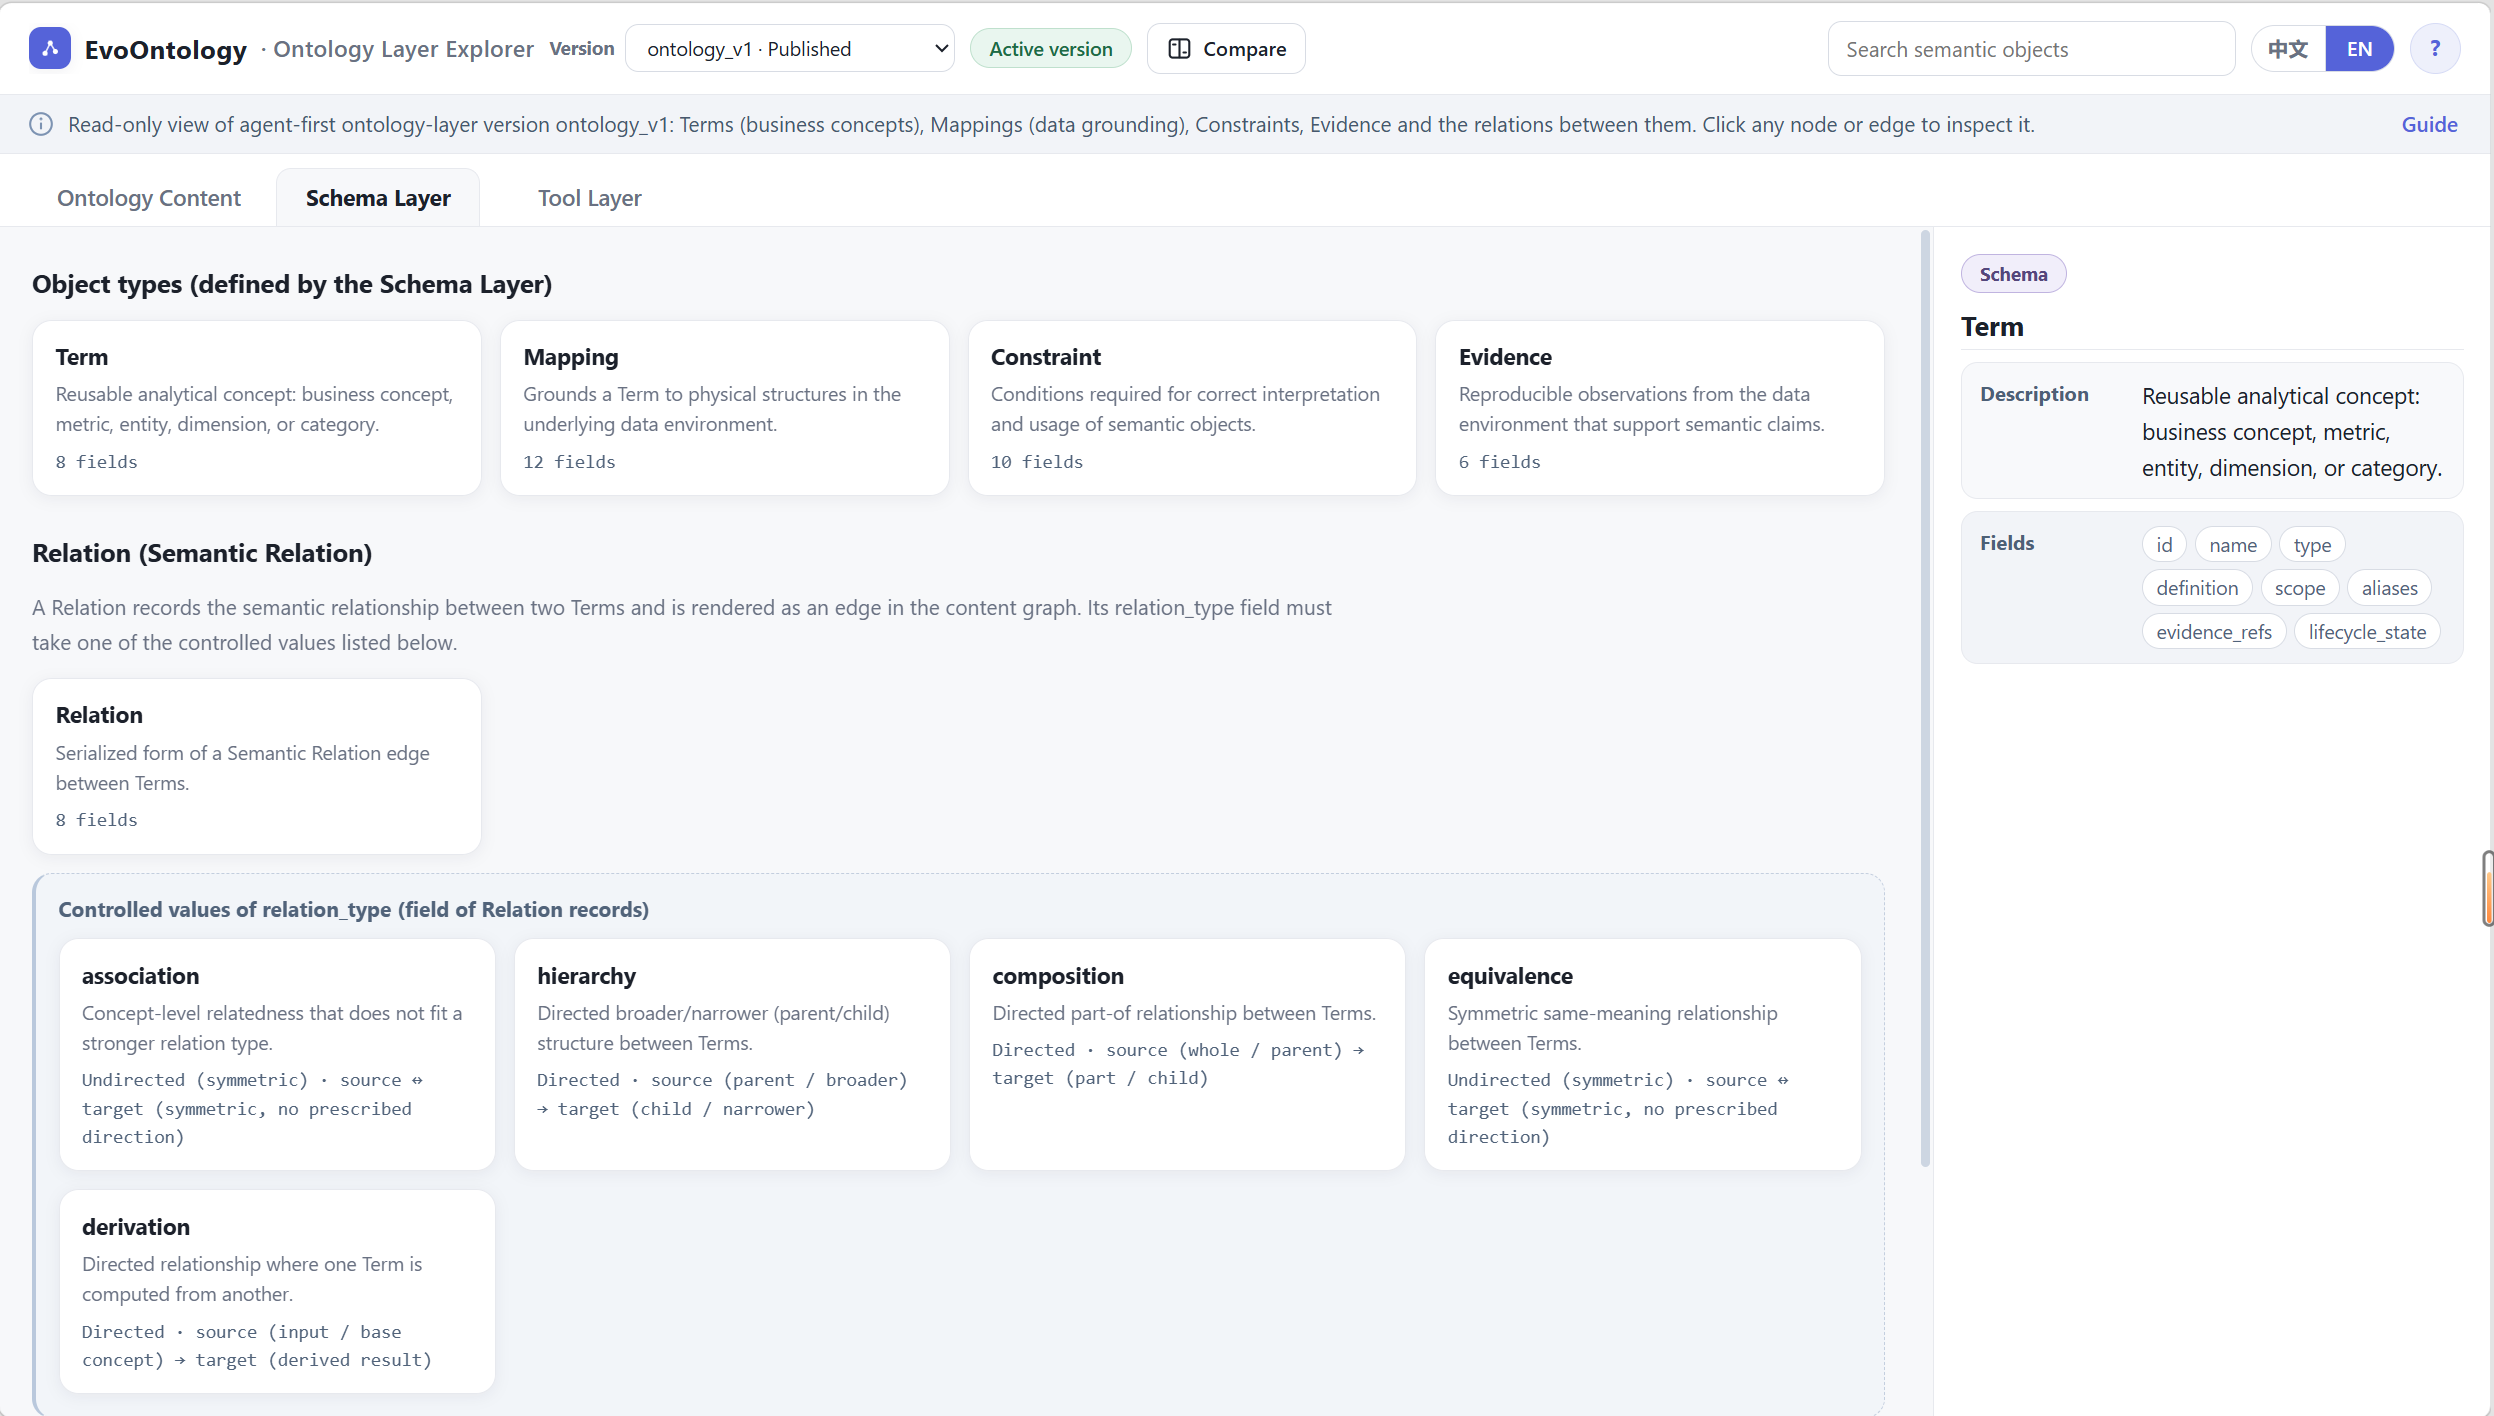
Task: Click the Version label in header
Action: coord(581,49)
